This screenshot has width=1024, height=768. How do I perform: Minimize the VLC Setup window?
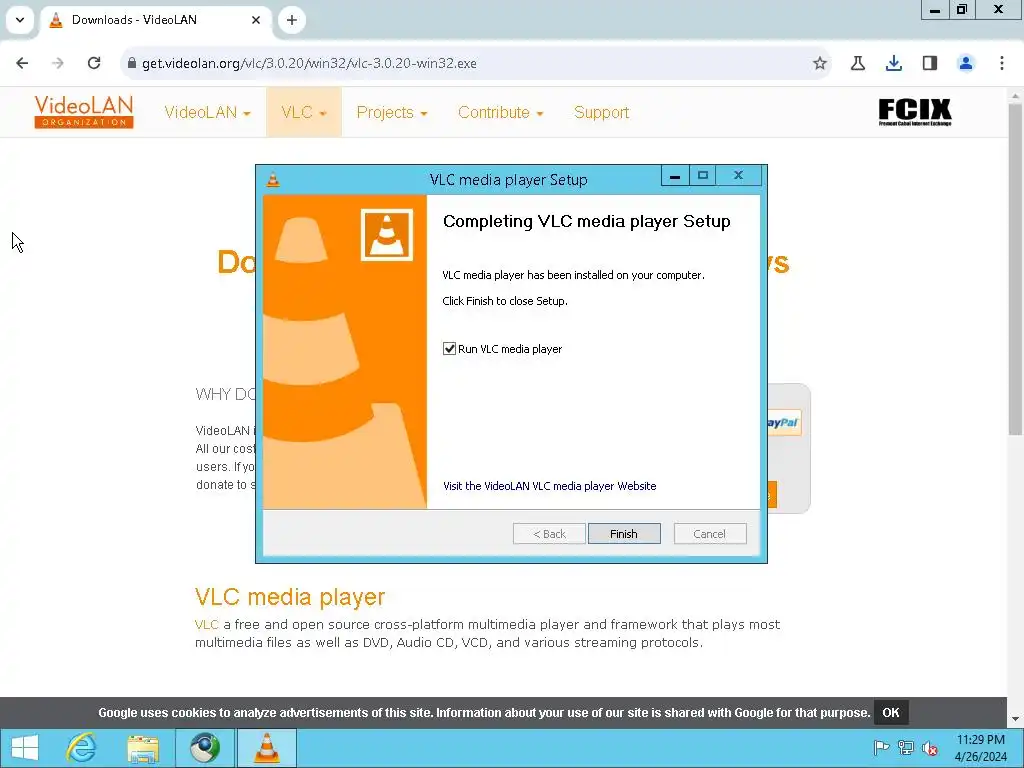point(675,175)
